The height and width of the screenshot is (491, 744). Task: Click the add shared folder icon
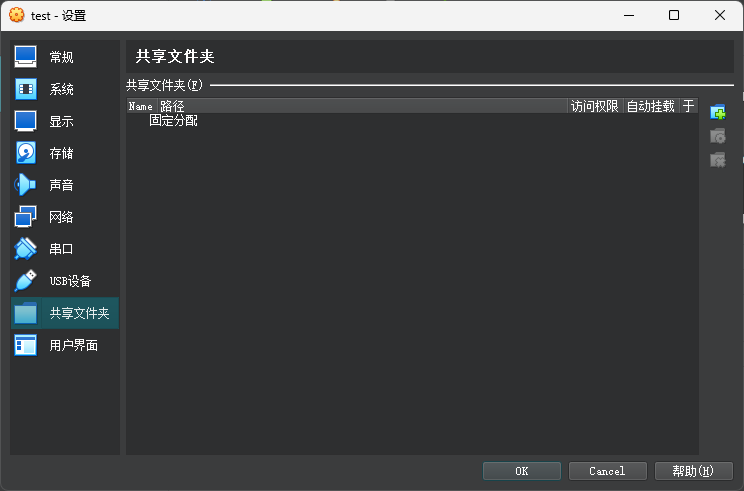(x=717, y=113)
